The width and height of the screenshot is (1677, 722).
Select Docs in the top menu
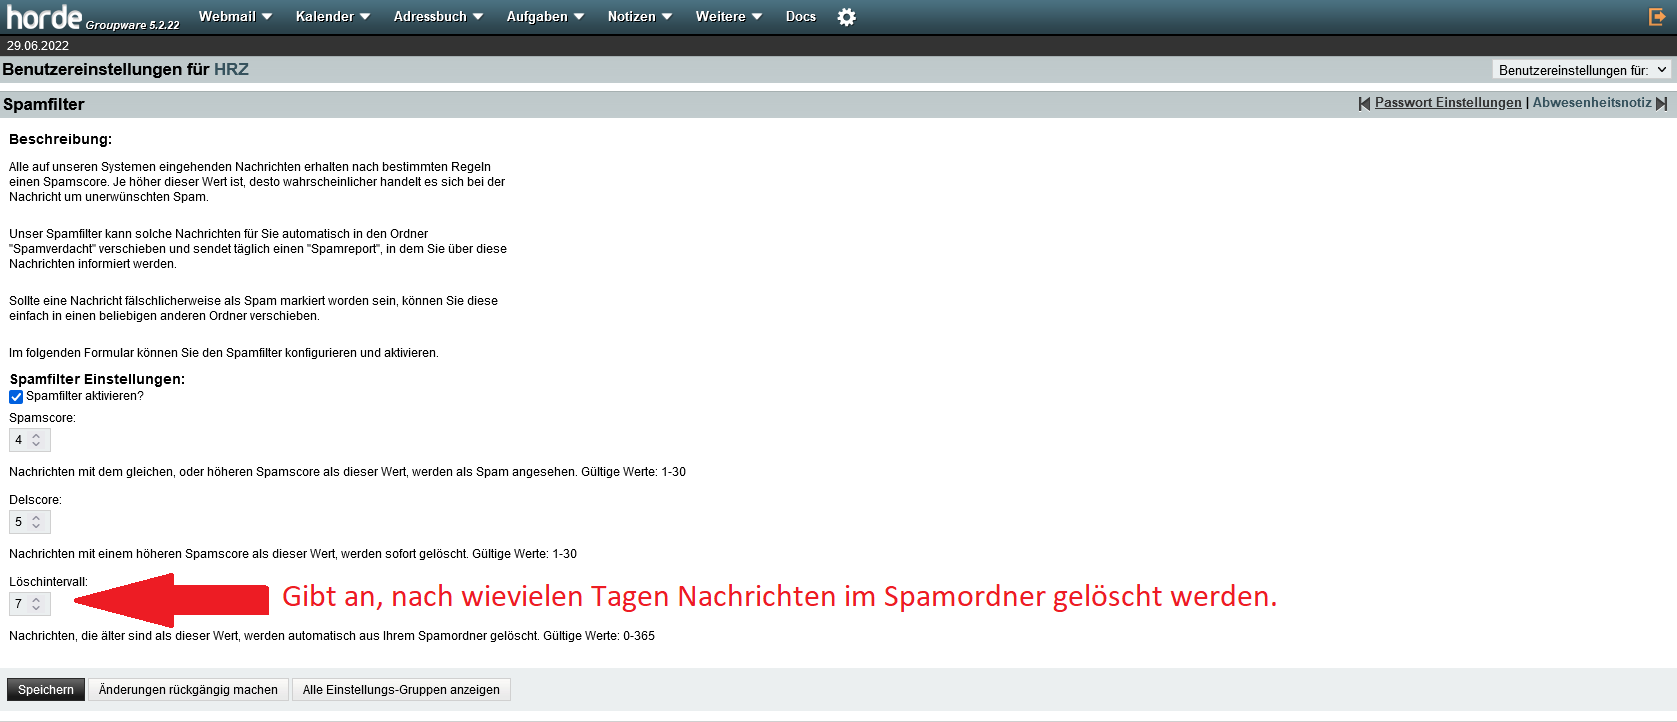pos(800,17)
